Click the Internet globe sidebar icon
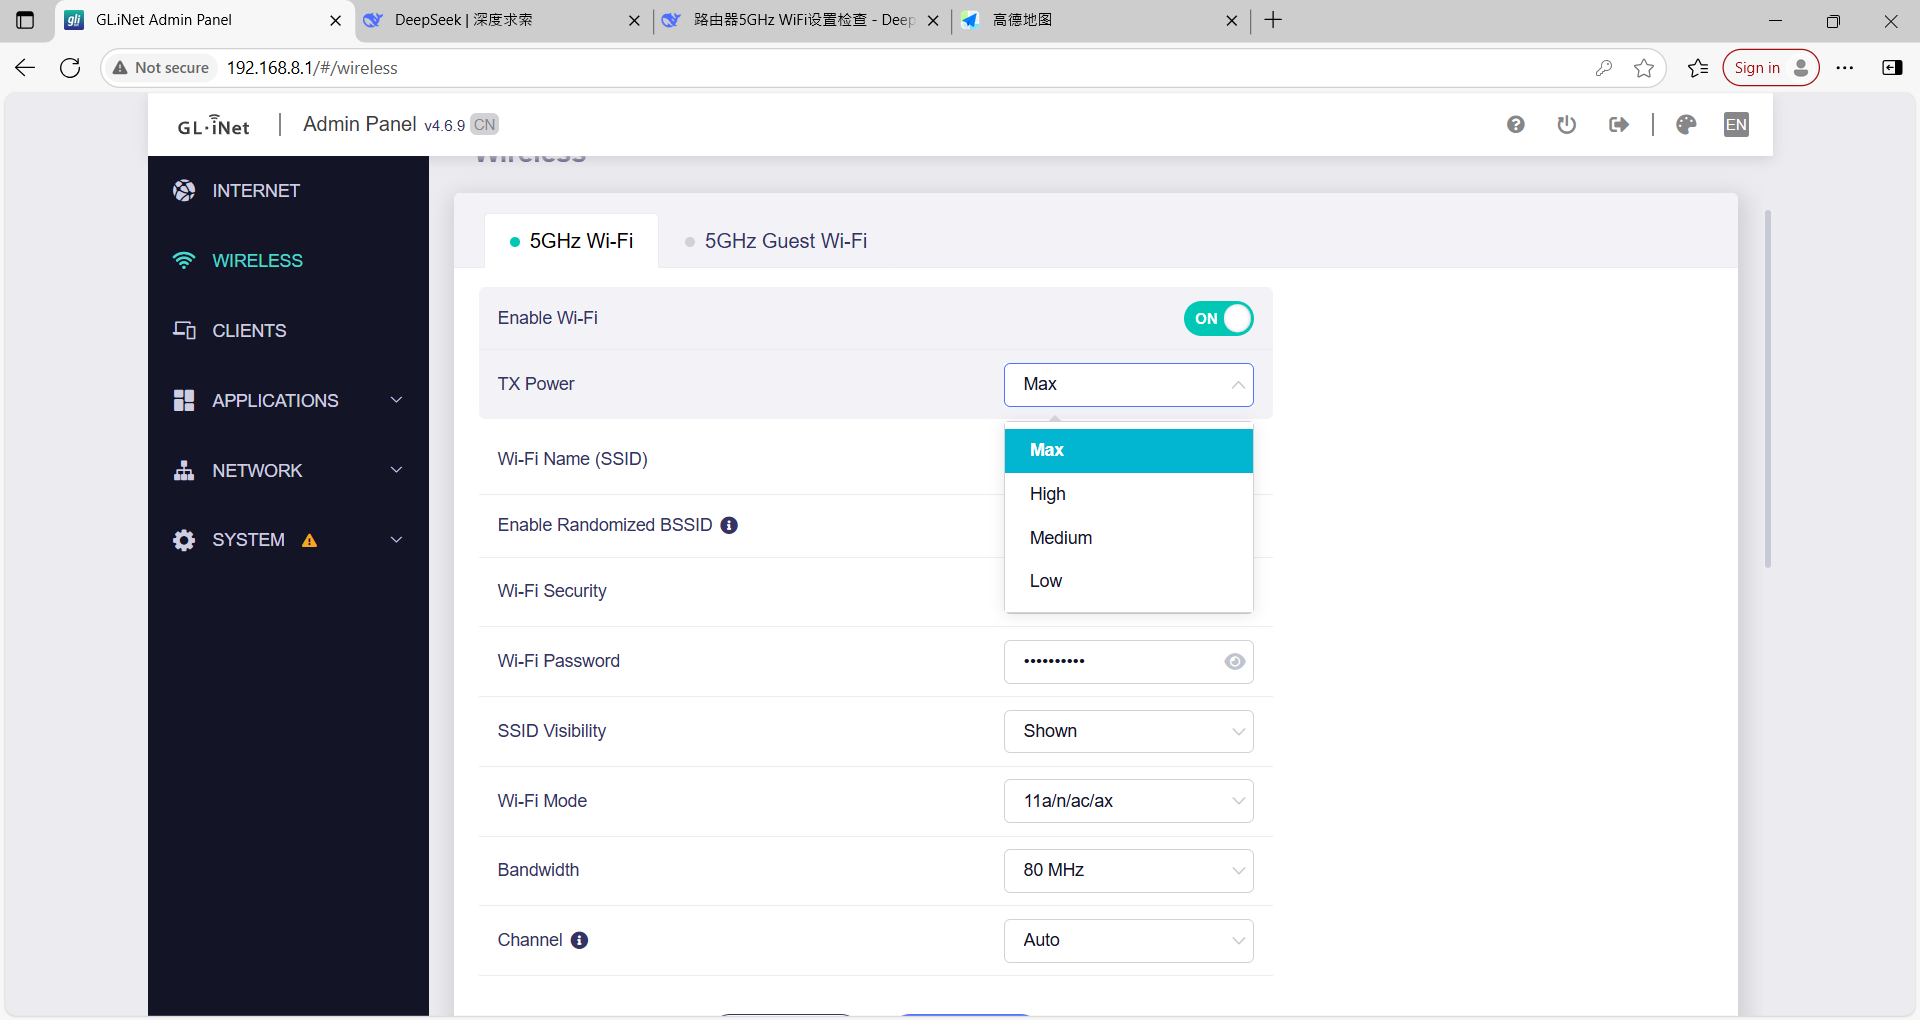 coord(184,190)
